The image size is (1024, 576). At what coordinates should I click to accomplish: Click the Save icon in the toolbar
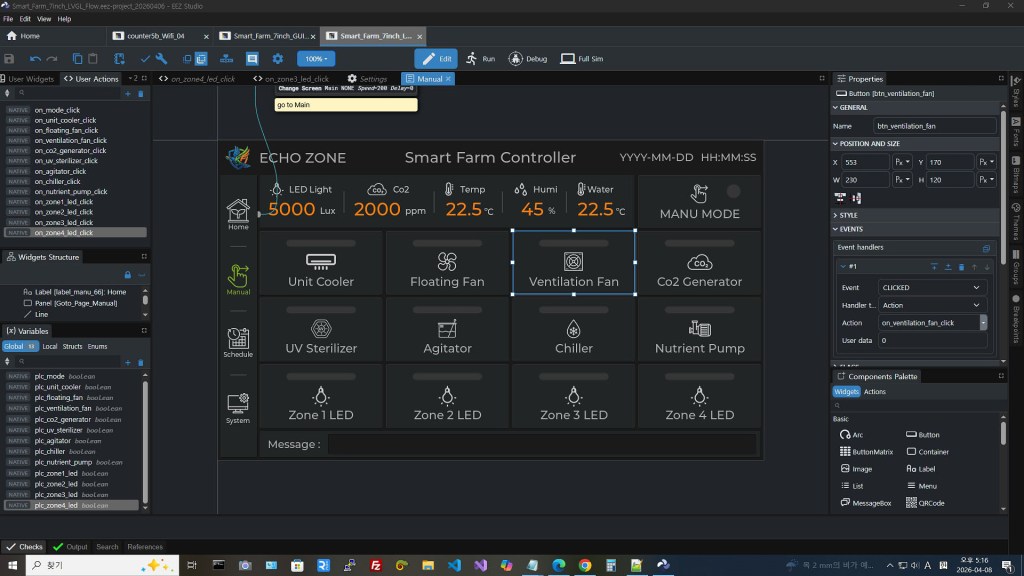10,59
